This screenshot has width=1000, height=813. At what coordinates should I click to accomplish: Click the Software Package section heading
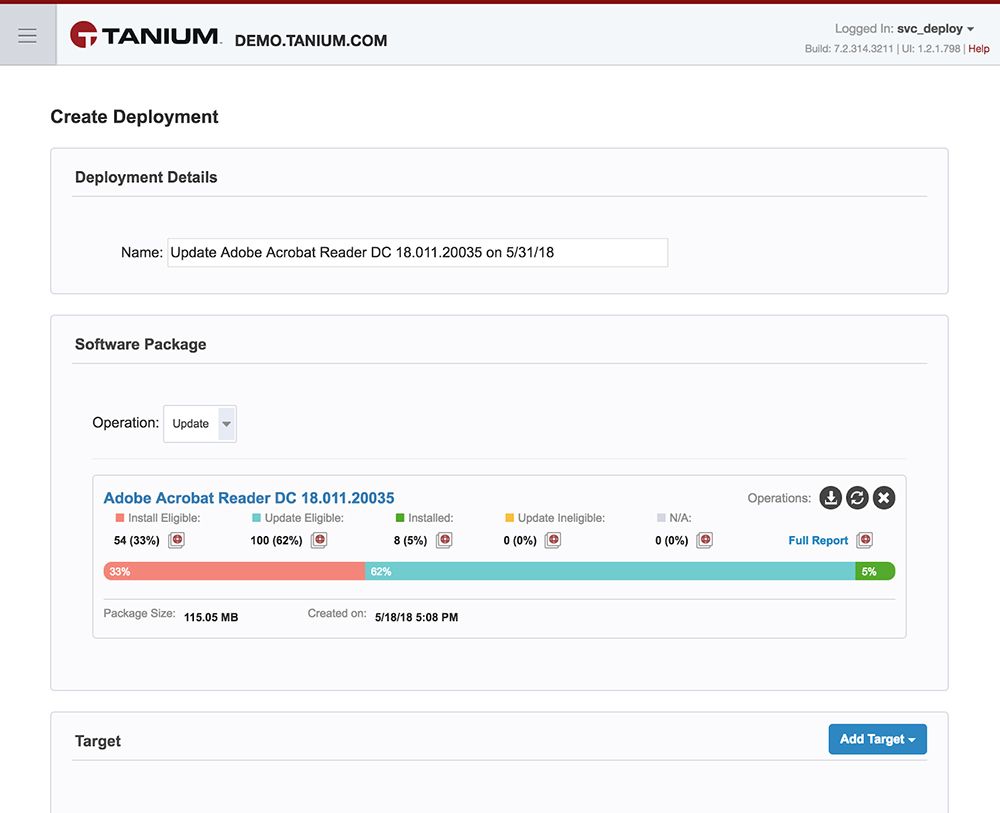tap(141, 344)
